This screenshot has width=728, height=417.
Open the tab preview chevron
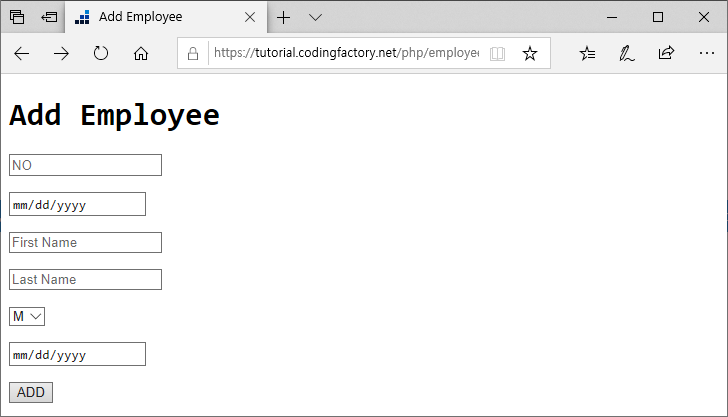click(x=315, y=18)
